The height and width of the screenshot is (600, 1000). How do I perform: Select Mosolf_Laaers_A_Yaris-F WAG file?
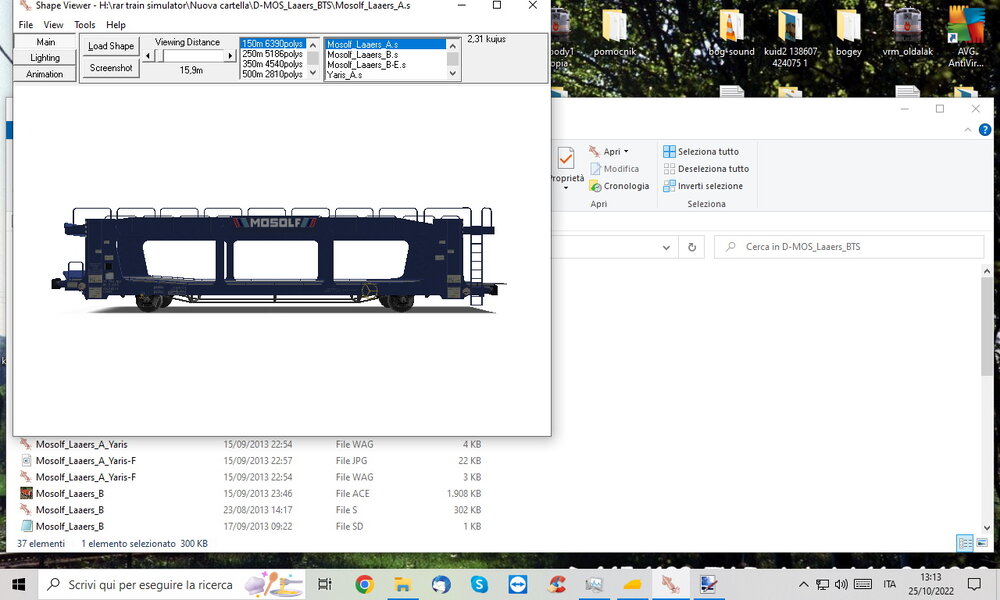[x=250, y=478]
